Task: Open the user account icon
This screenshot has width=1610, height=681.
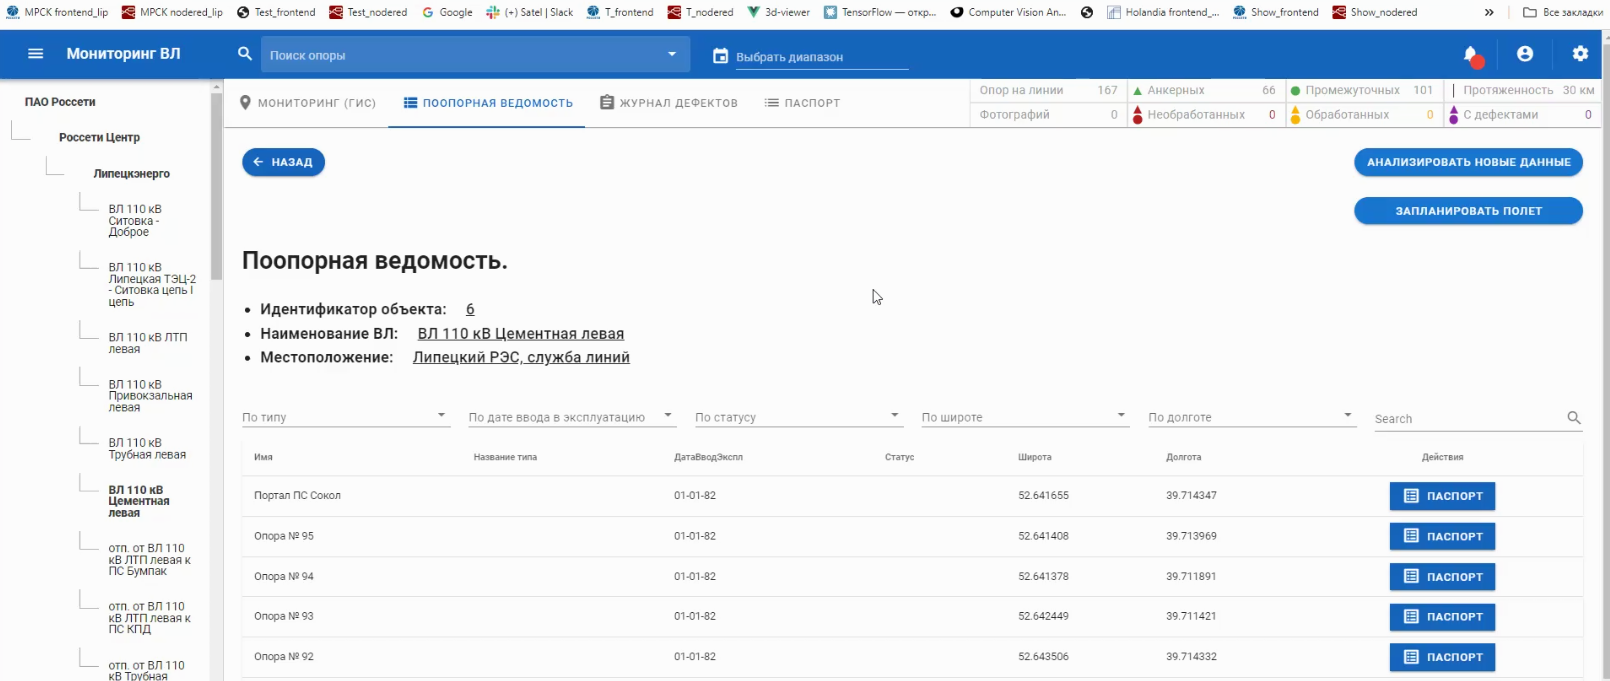Action: click(1525, 54)
